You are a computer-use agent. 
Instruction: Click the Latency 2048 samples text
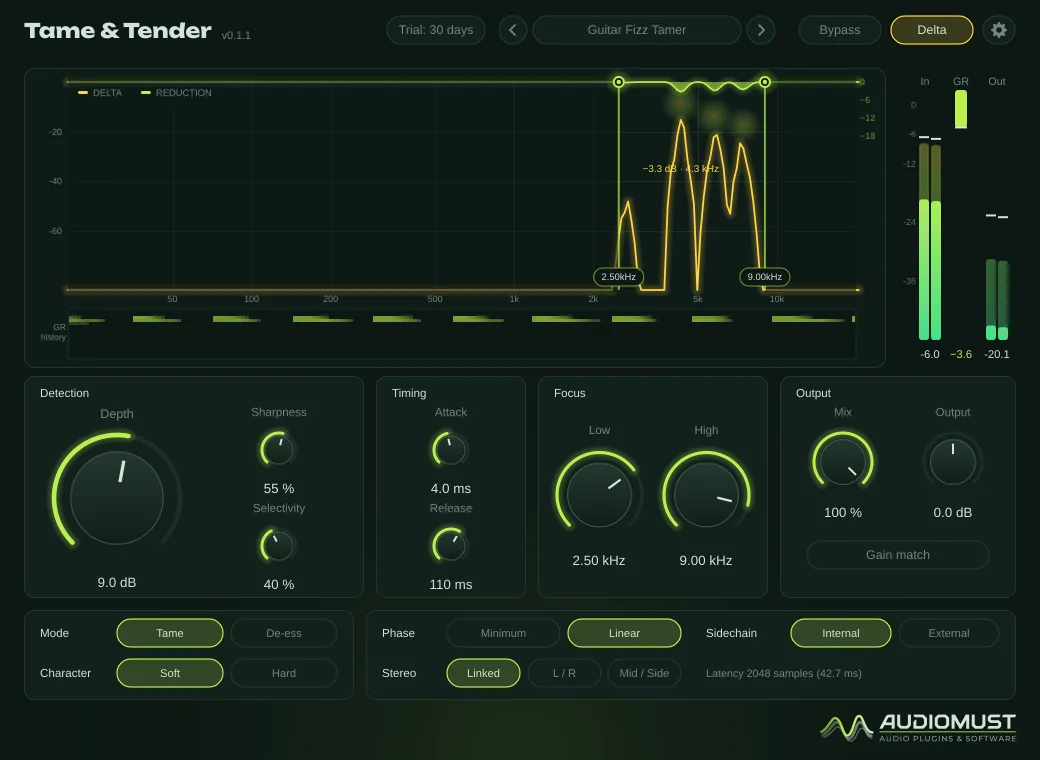(x=783, y=673)
